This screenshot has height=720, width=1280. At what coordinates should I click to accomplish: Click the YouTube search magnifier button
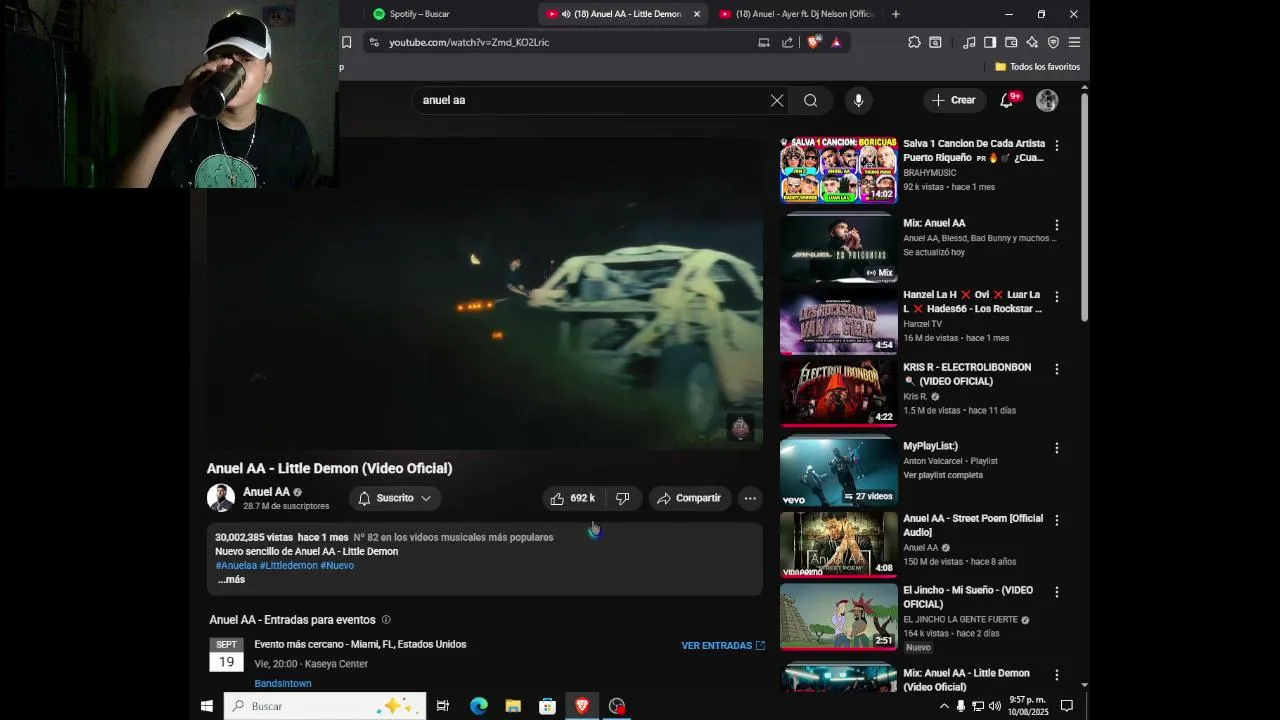811,100
